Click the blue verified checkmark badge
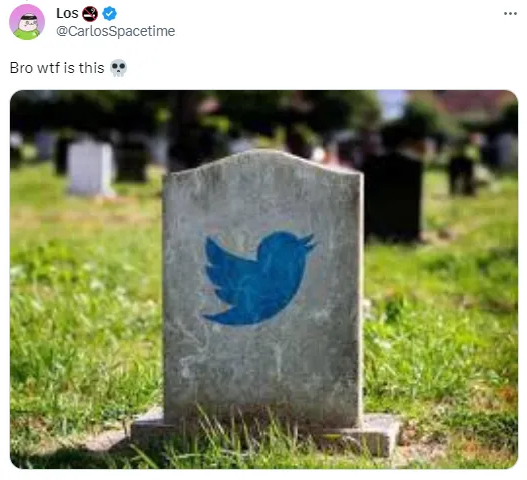527x480 pixels. [110, 13]
